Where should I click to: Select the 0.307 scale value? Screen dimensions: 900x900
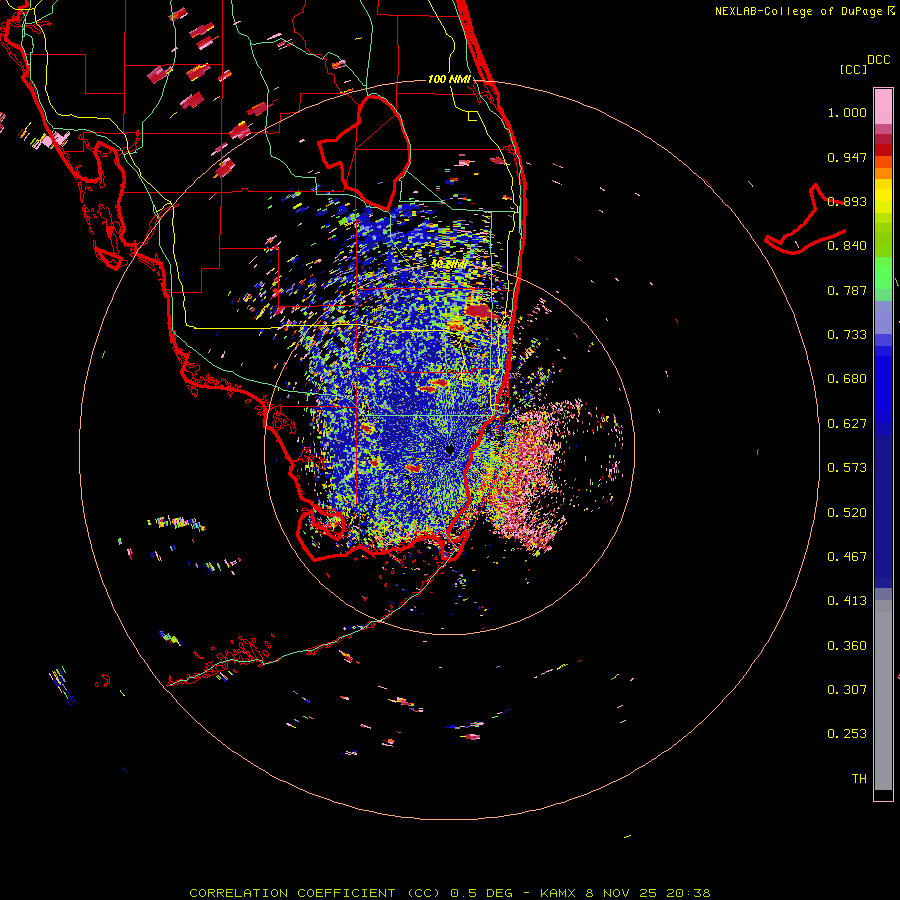(x=847, y=690)
